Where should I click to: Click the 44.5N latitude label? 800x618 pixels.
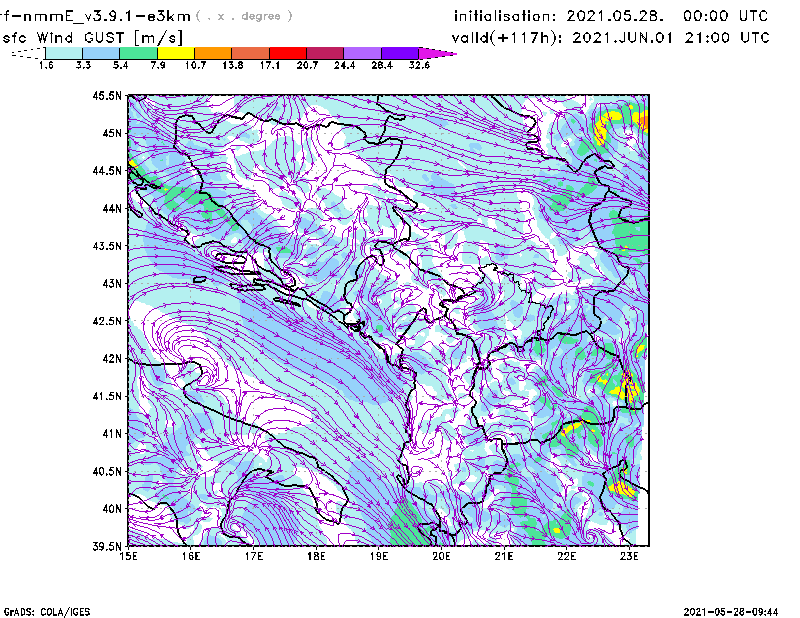(108, 171)
